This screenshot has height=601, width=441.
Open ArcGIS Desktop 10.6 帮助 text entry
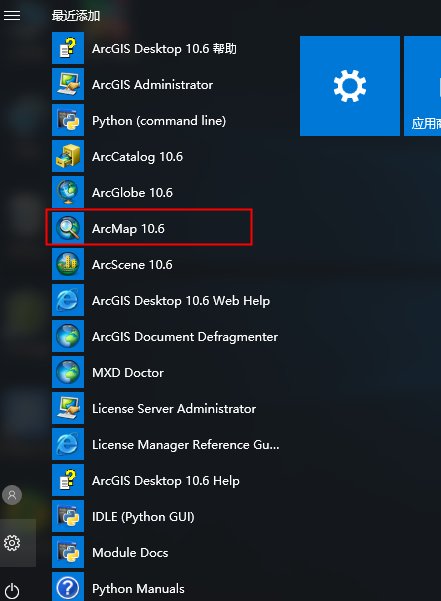tap(164, 49)
